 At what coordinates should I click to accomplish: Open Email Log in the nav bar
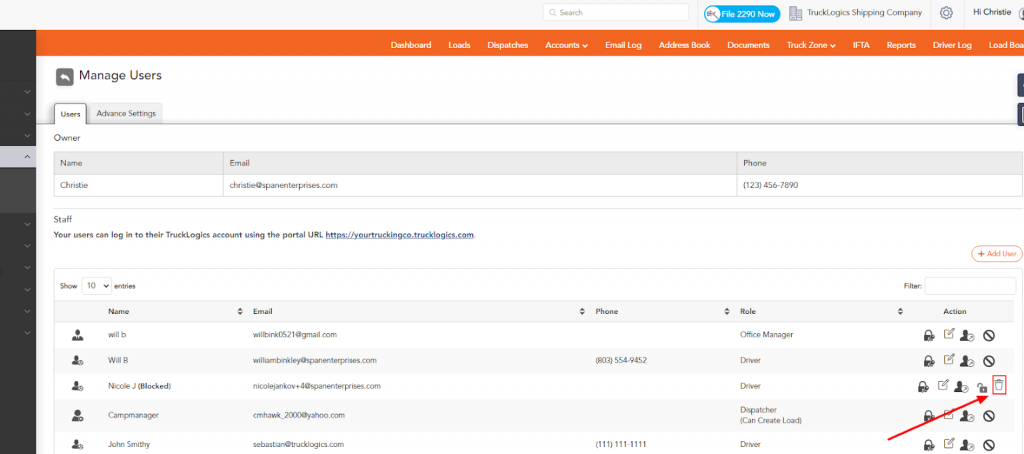point(623,45)
